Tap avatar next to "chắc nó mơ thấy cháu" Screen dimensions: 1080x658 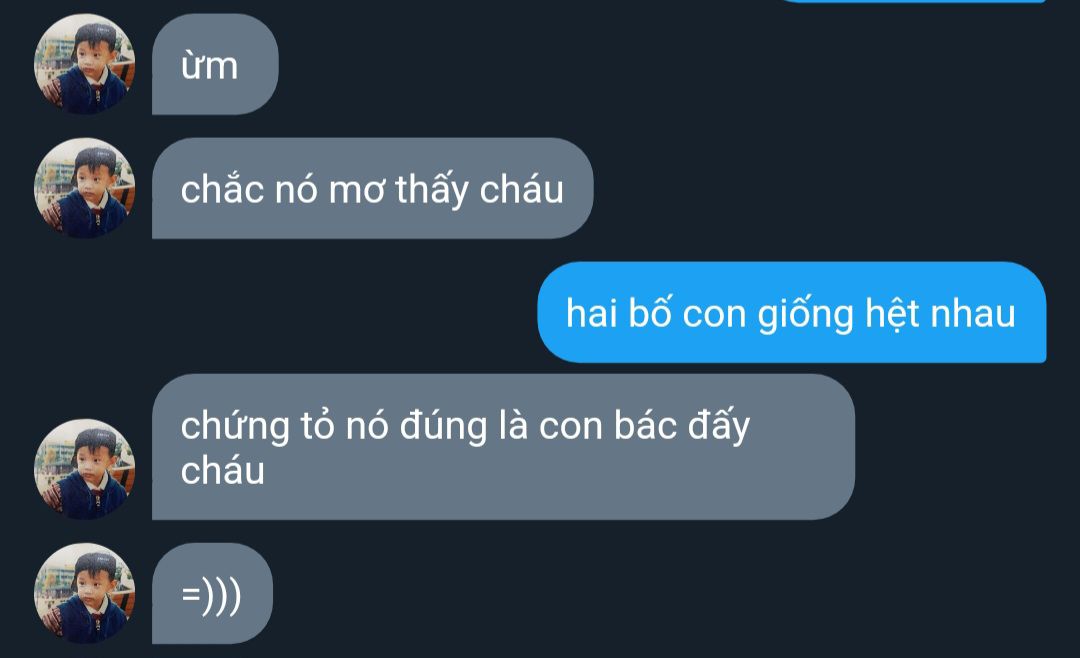click(84, 188)
